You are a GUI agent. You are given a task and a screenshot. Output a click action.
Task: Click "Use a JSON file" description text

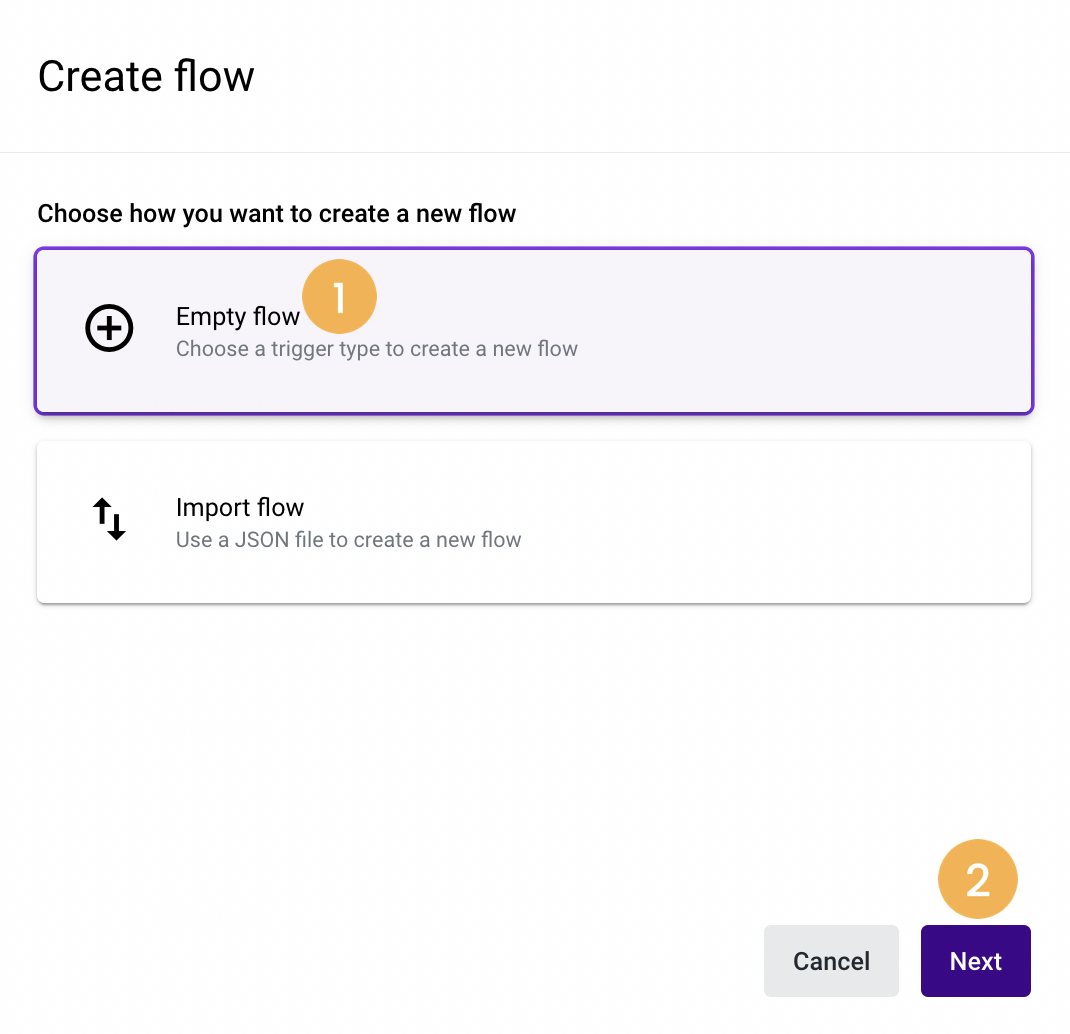pos(349,540)
